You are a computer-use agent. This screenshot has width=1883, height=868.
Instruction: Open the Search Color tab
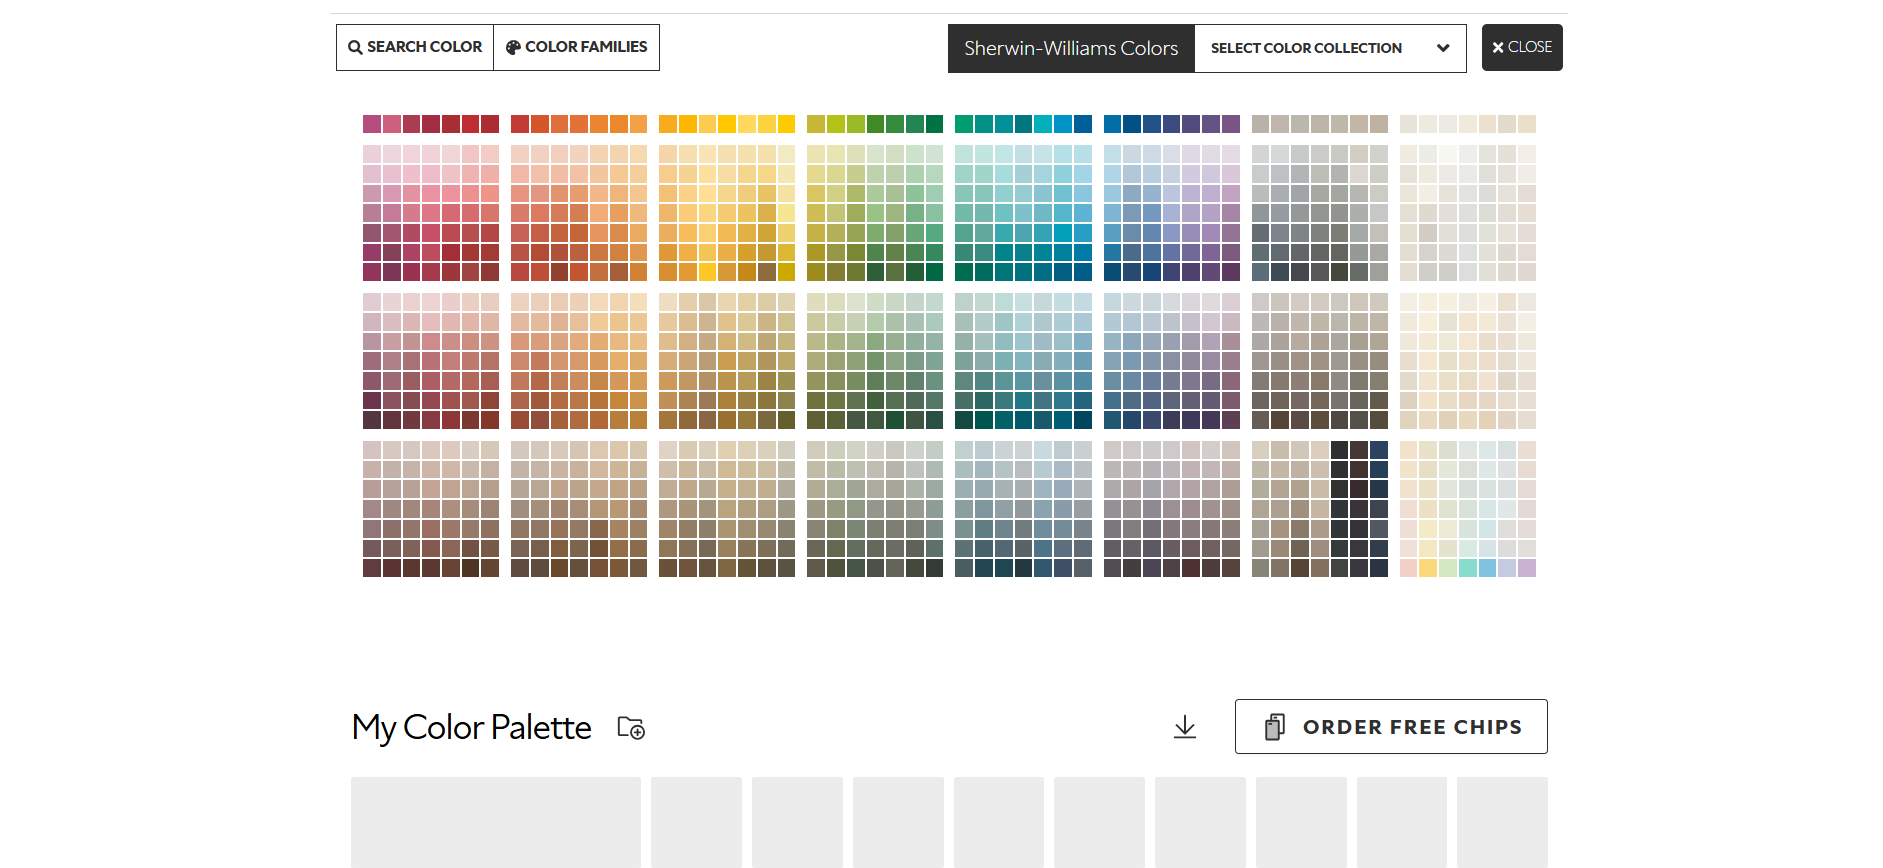[x=415, y=47]
